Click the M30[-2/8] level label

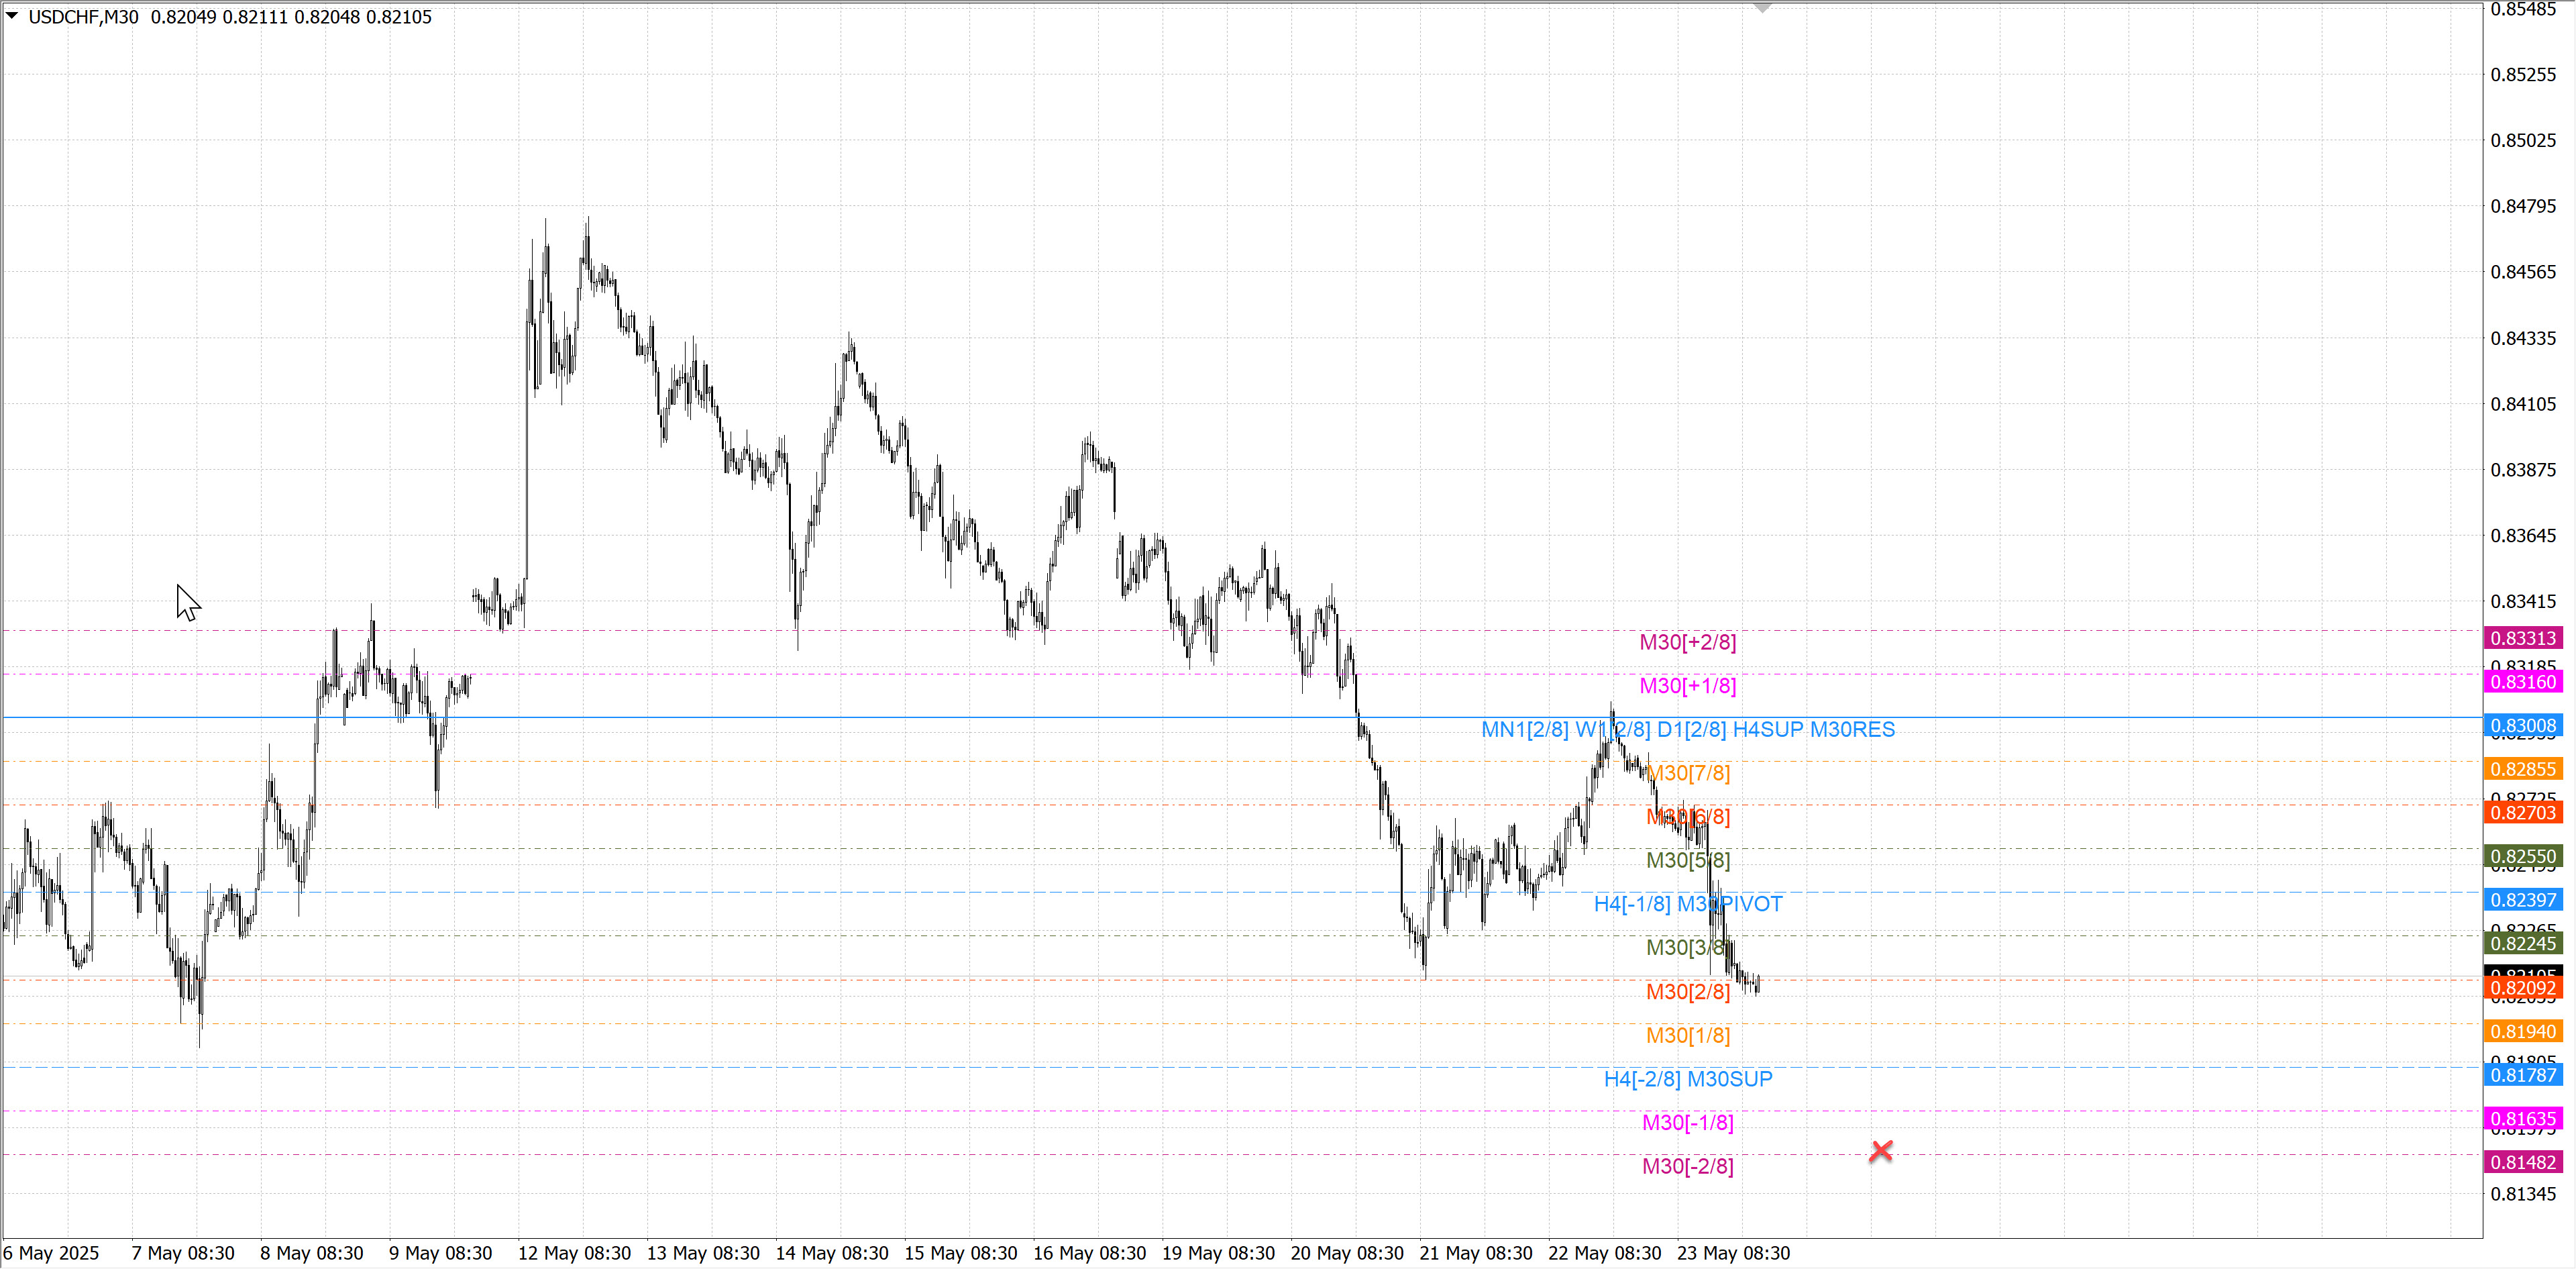[x=1687, y=1166]
